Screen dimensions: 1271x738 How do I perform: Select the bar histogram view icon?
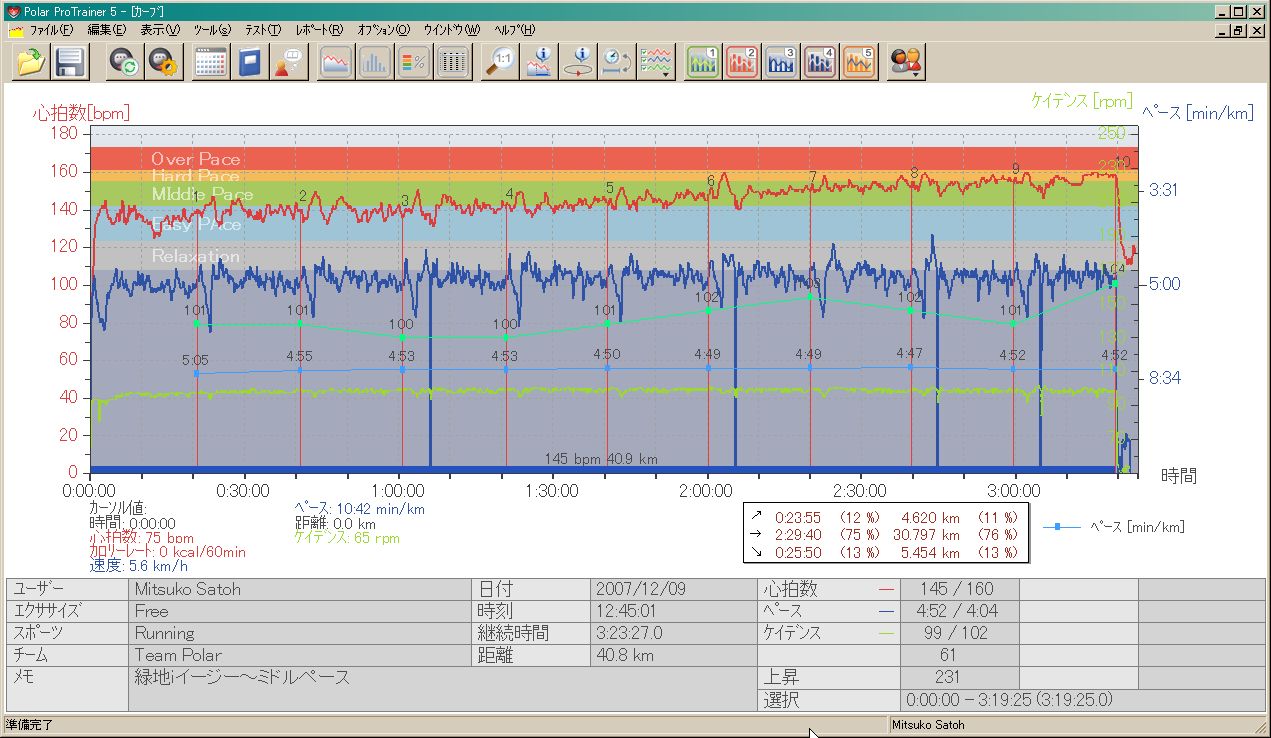coord(375,63)
